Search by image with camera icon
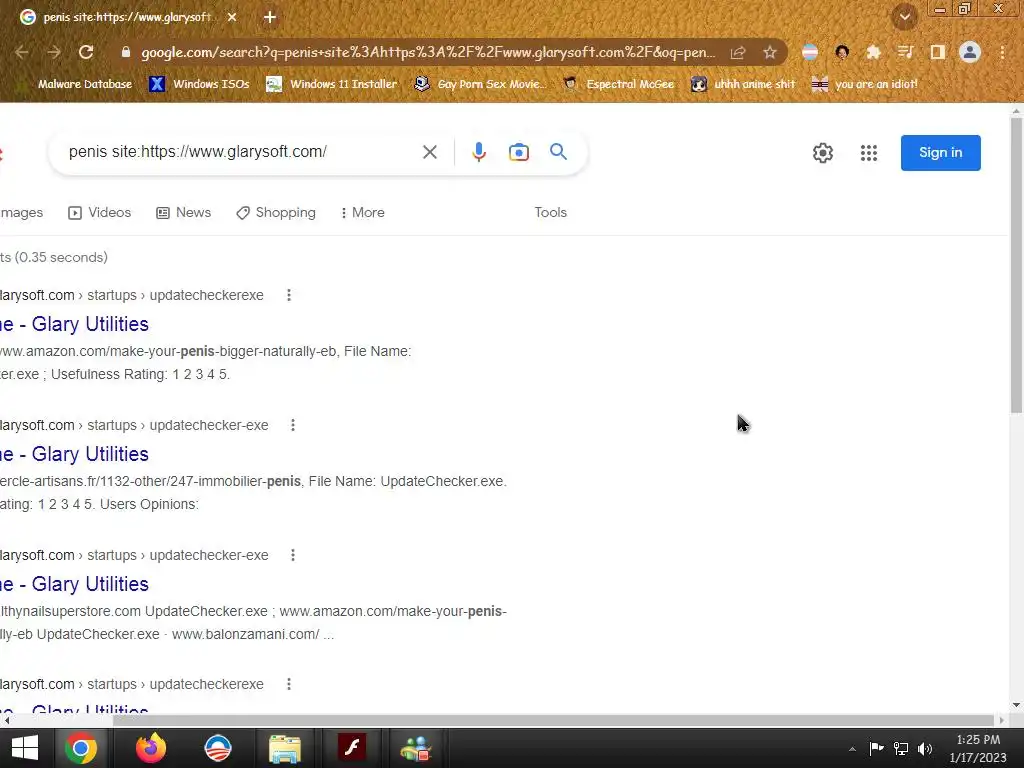 pos(519,152)
